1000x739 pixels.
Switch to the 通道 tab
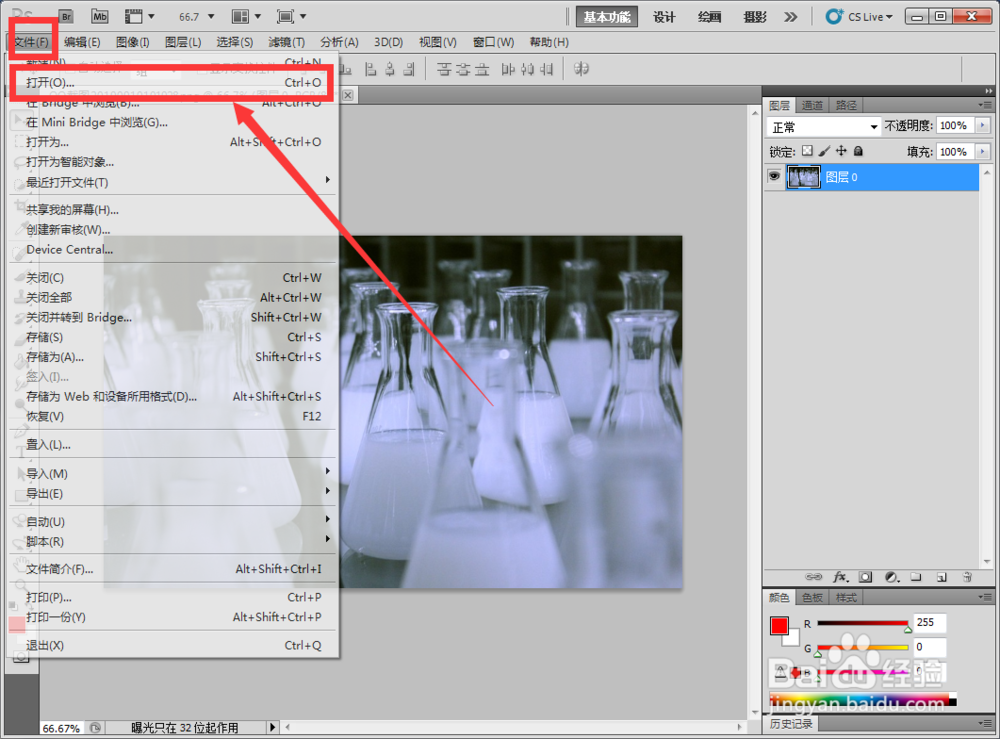(x=812, y=104)
